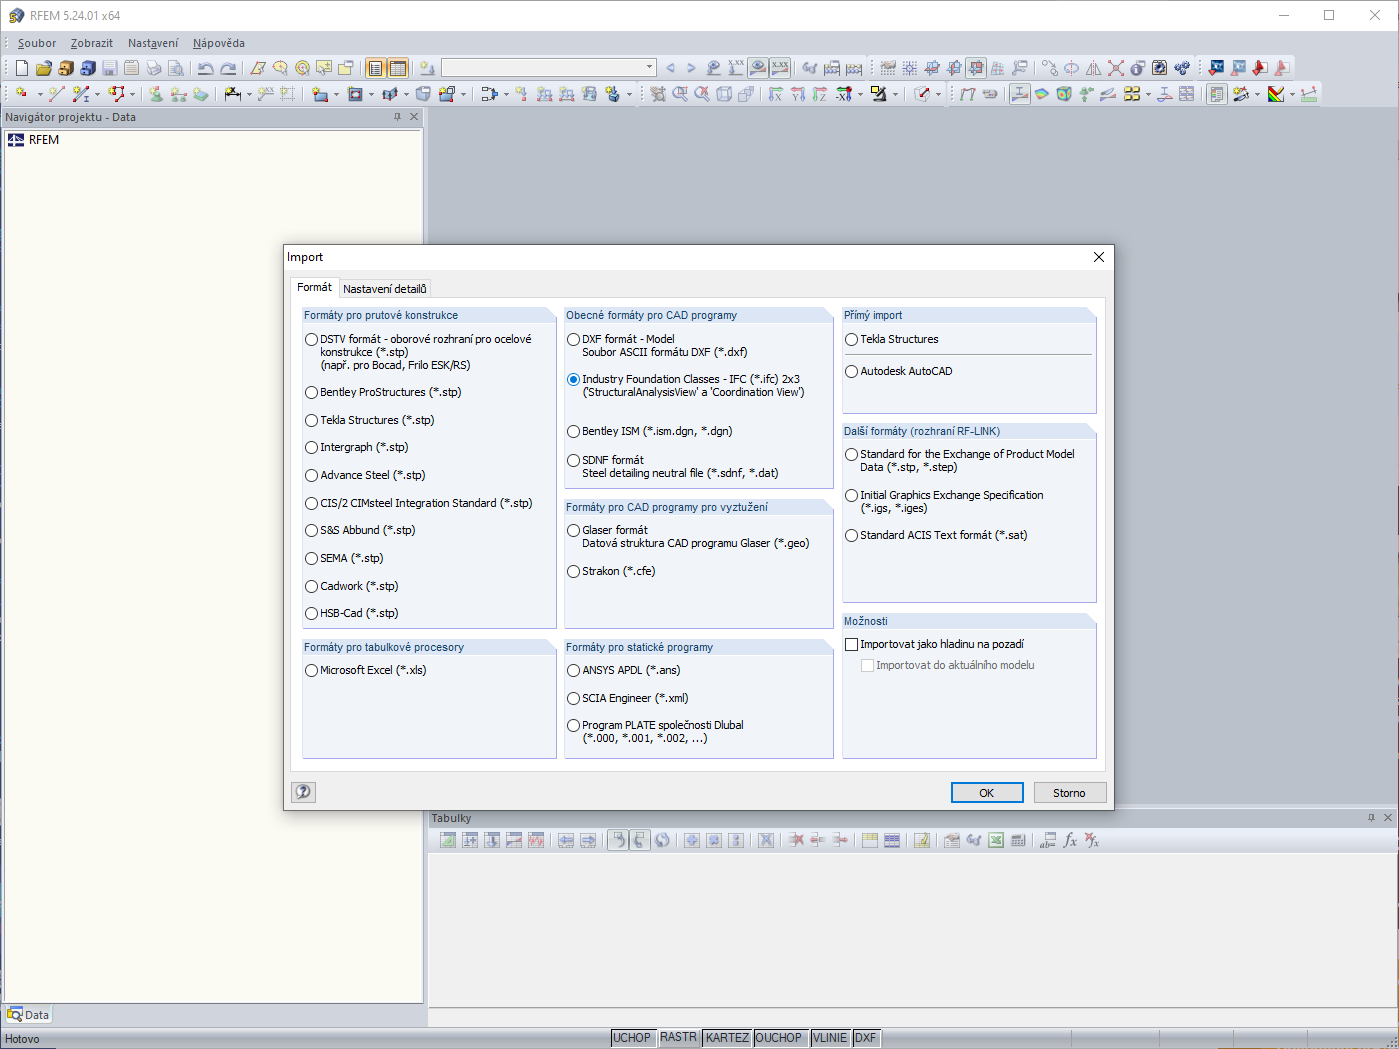
Task: Open the empty combo box in the top toolbar
Action: [x=548, y=67]
